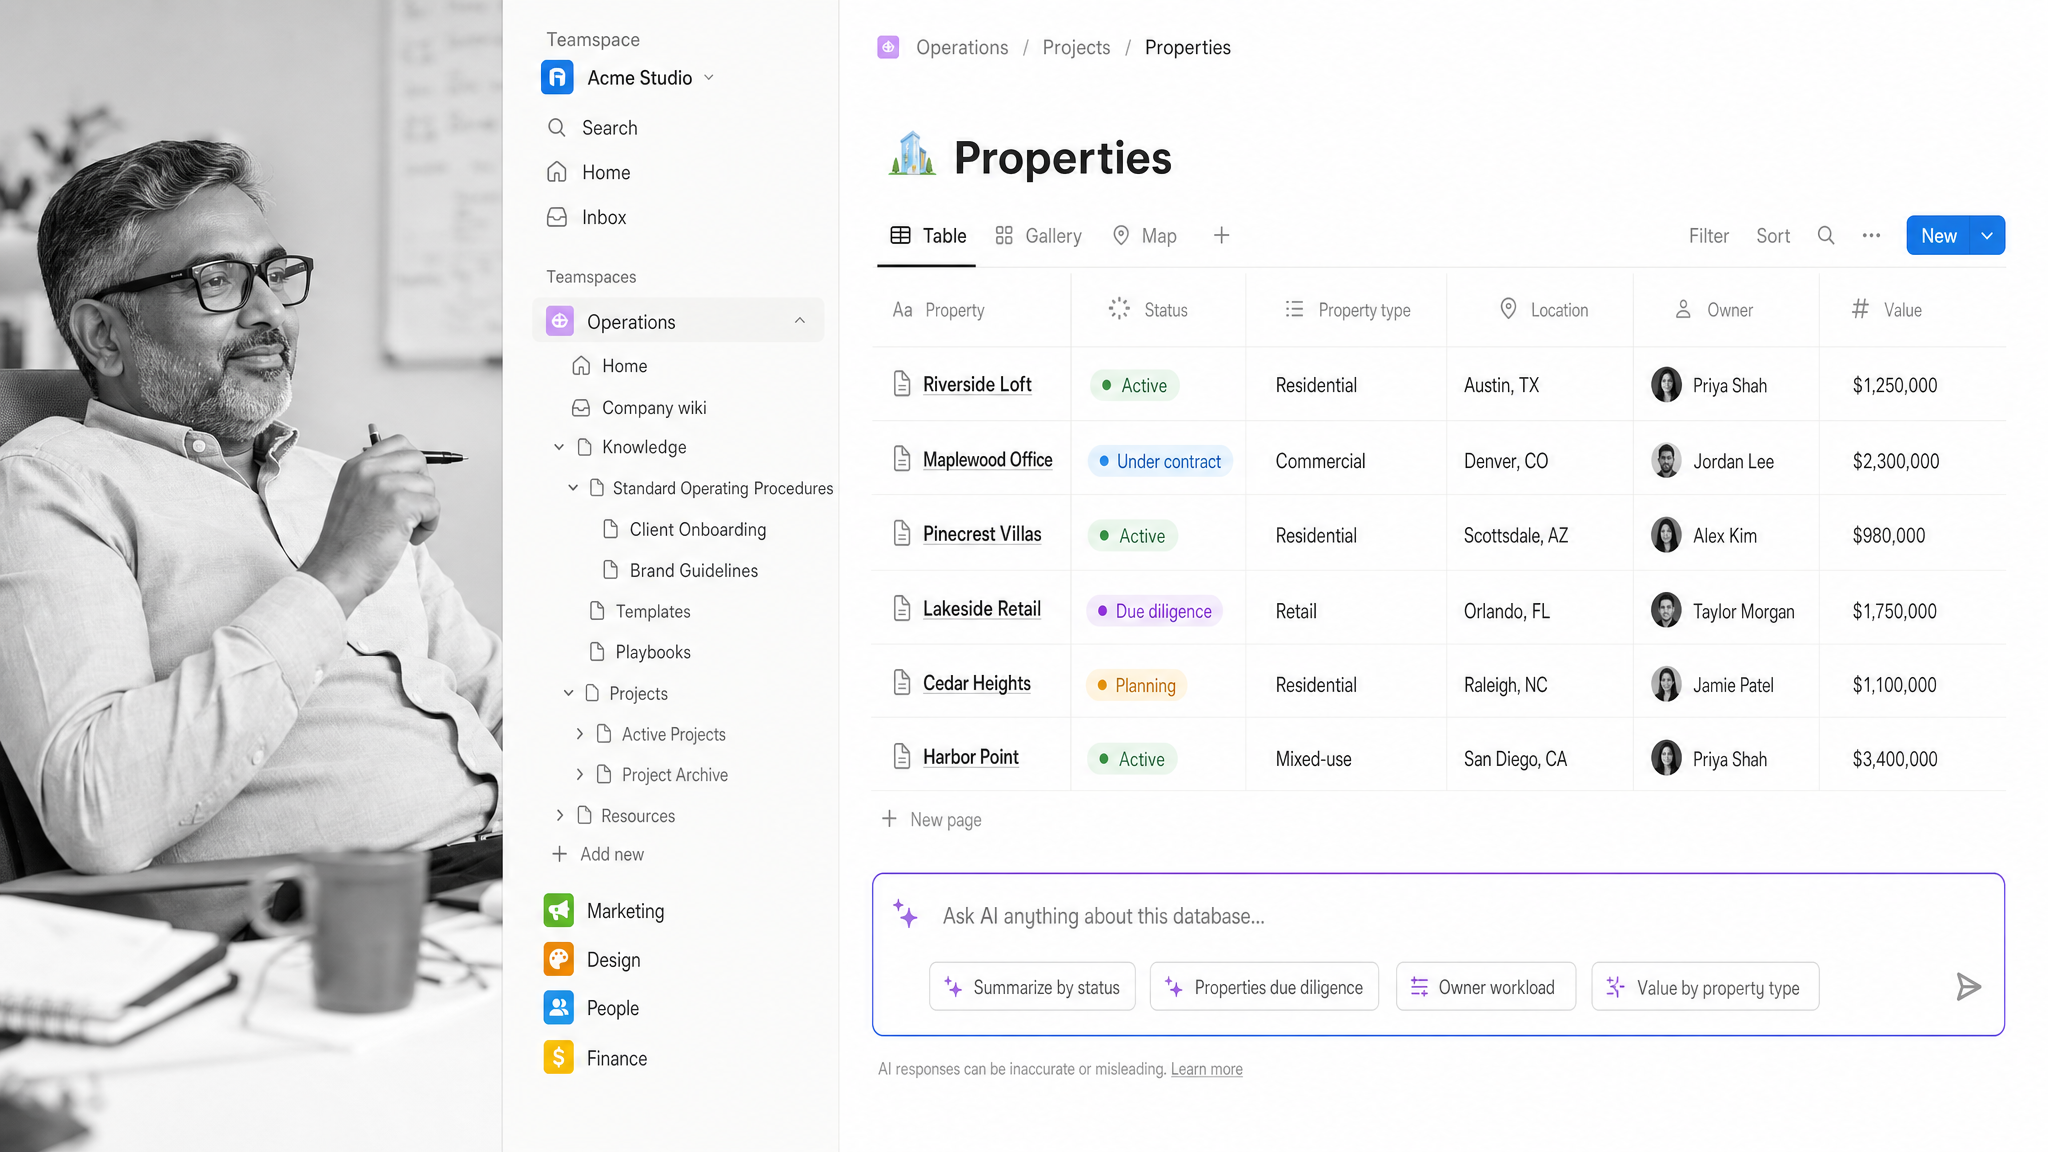Open the Maplewood Office page
Image resolution: width=2048 pixels, height=1152 pixels.
tap(988, 459)
